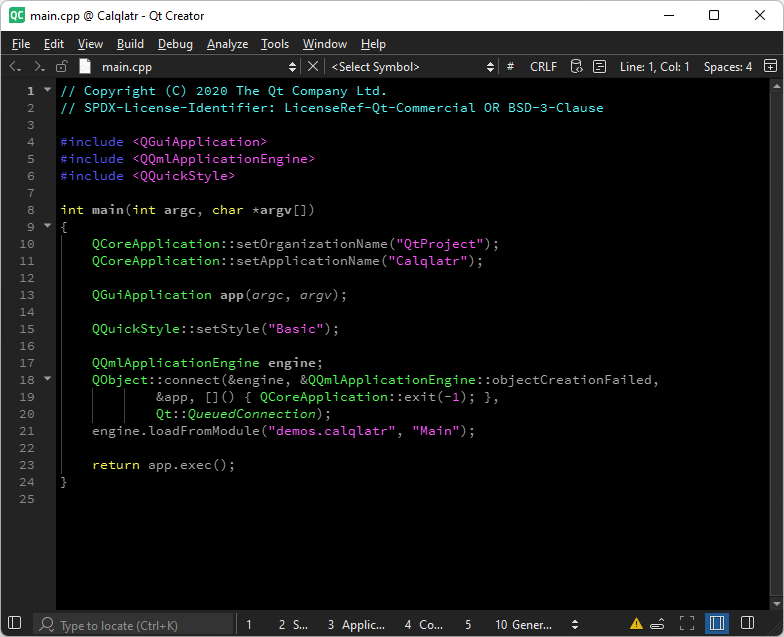The height and width of the screenshot is (637, 784).
Task: Click line number 13 in the gutter
Action: (27, 295)
